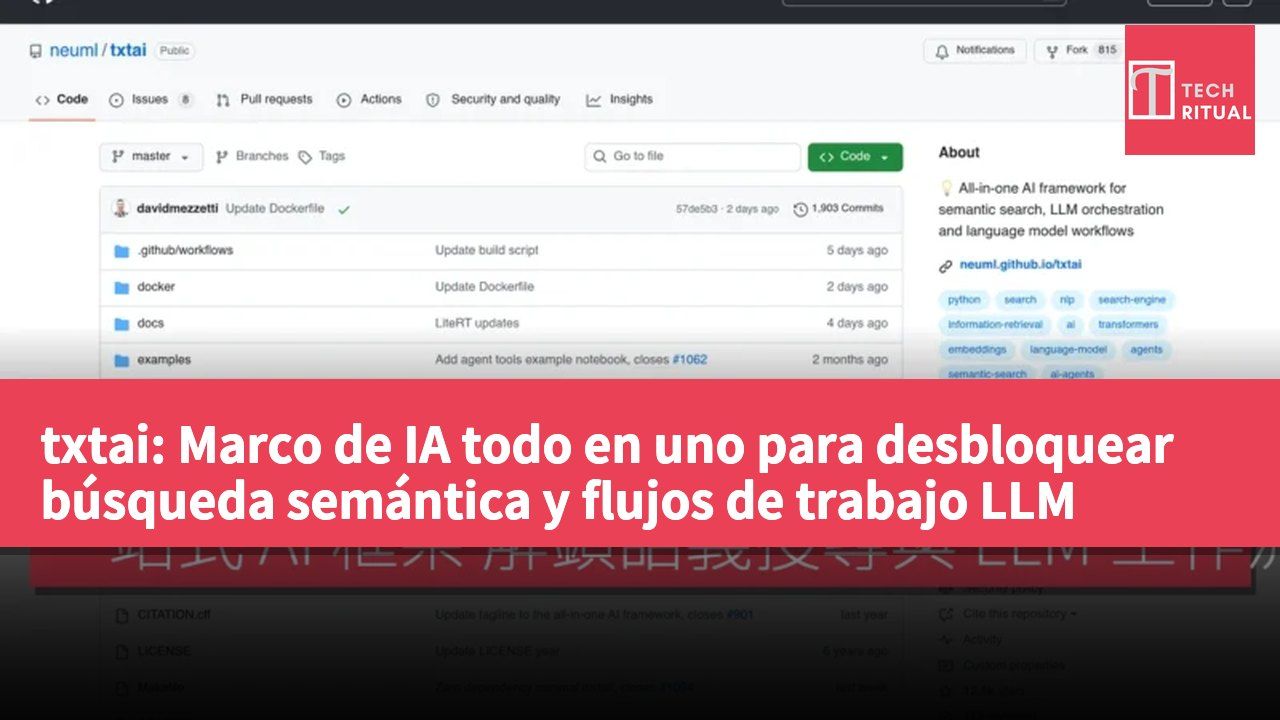
Task: Click the .github/workflows folder icon
Action: pos(122,250)
